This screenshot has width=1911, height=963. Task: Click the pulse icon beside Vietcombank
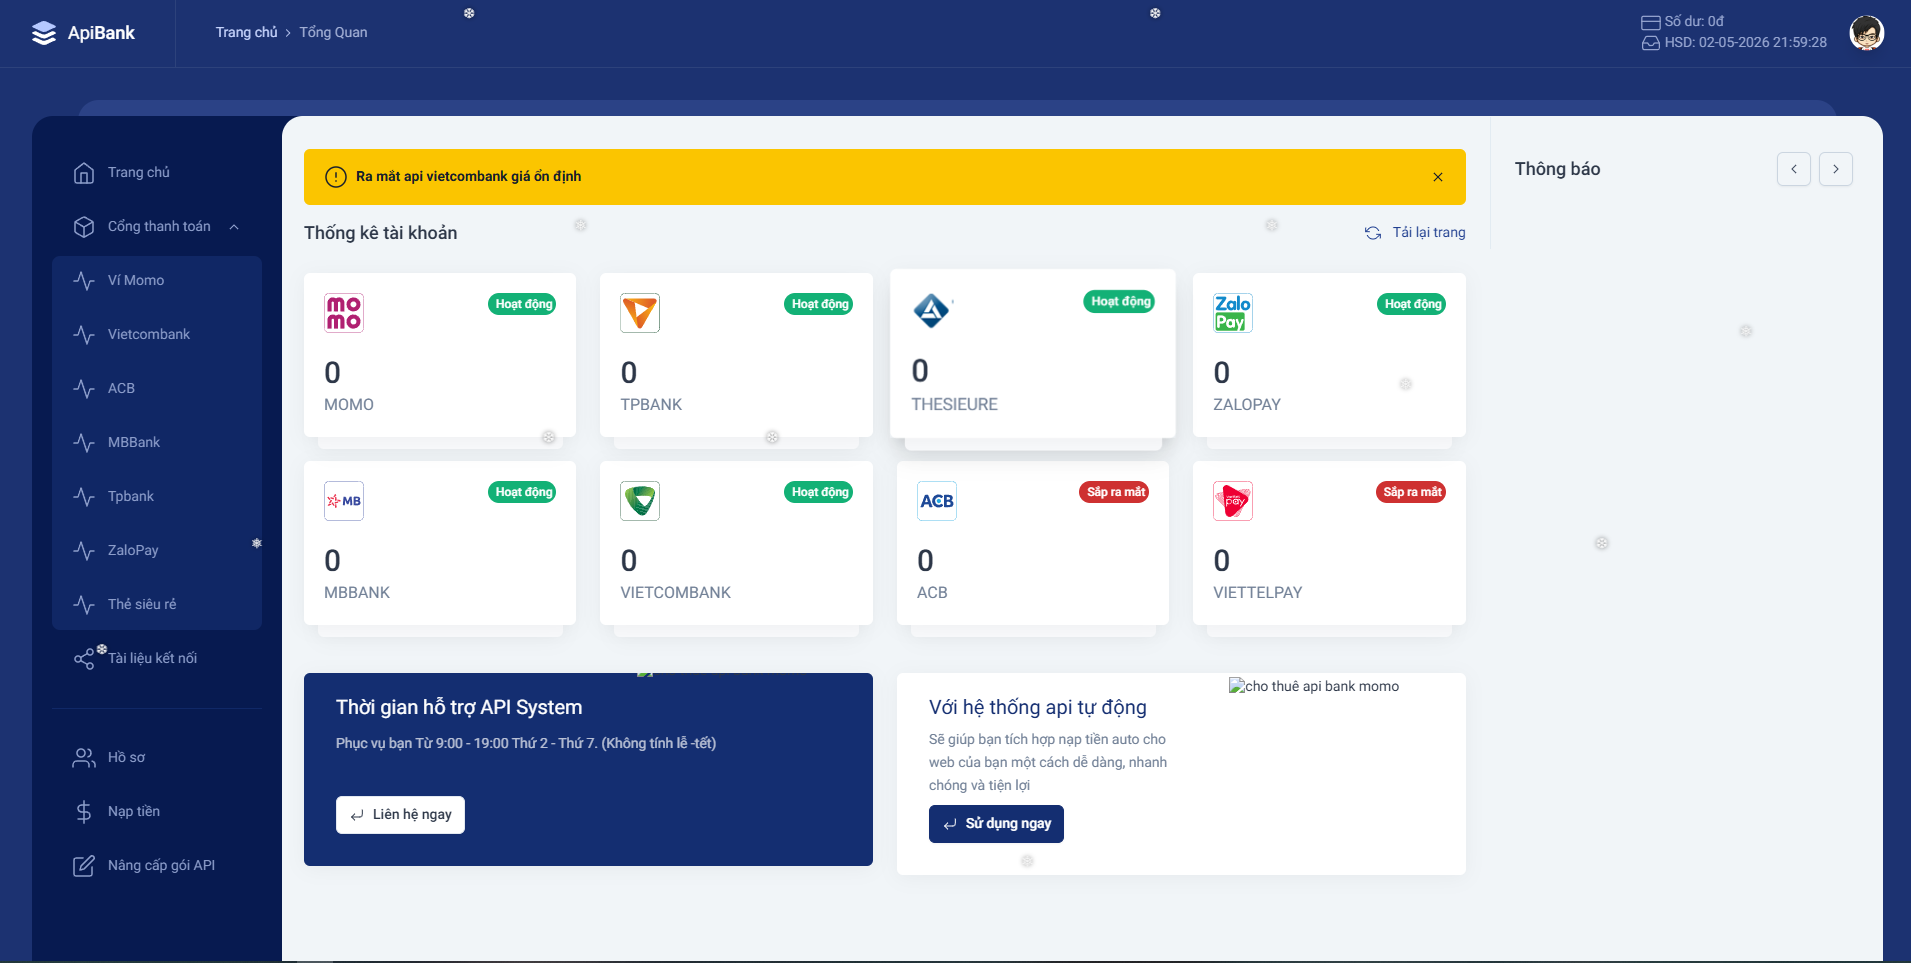(x=84, y=335)
